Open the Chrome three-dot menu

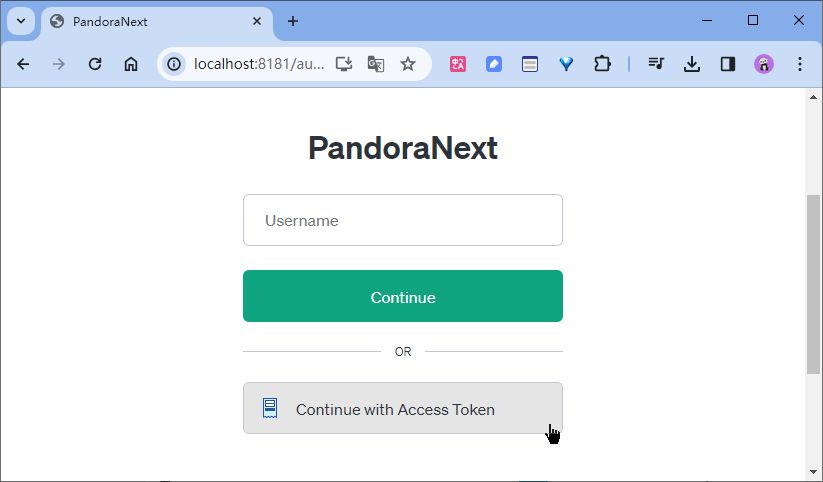pyautogui.click(x=800, y=64)
